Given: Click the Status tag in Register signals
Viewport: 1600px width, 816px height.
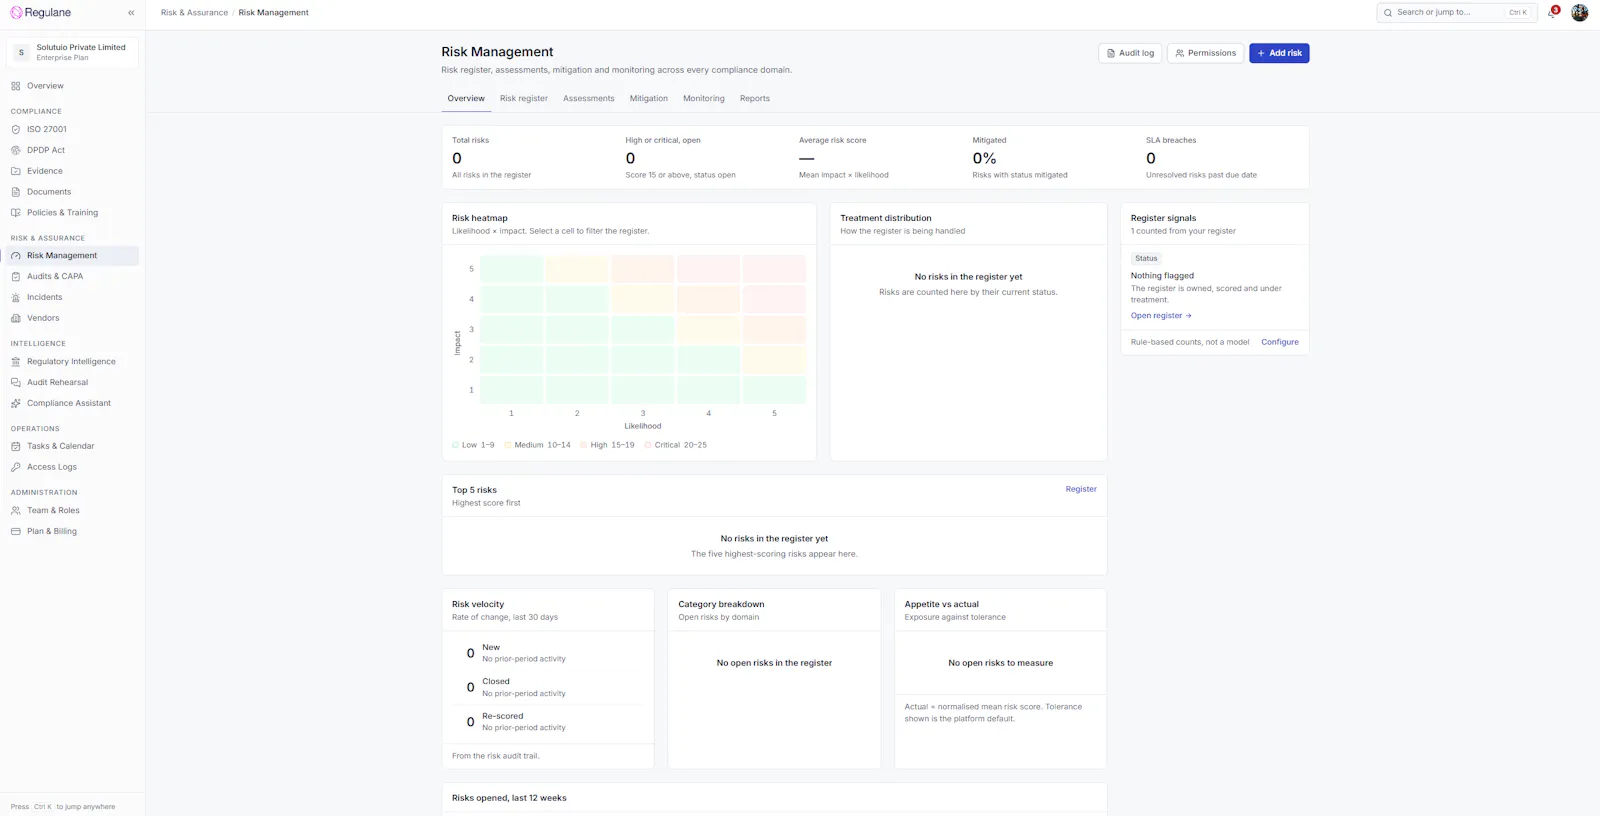Looking at the screenshot, I should (1146, 258).
